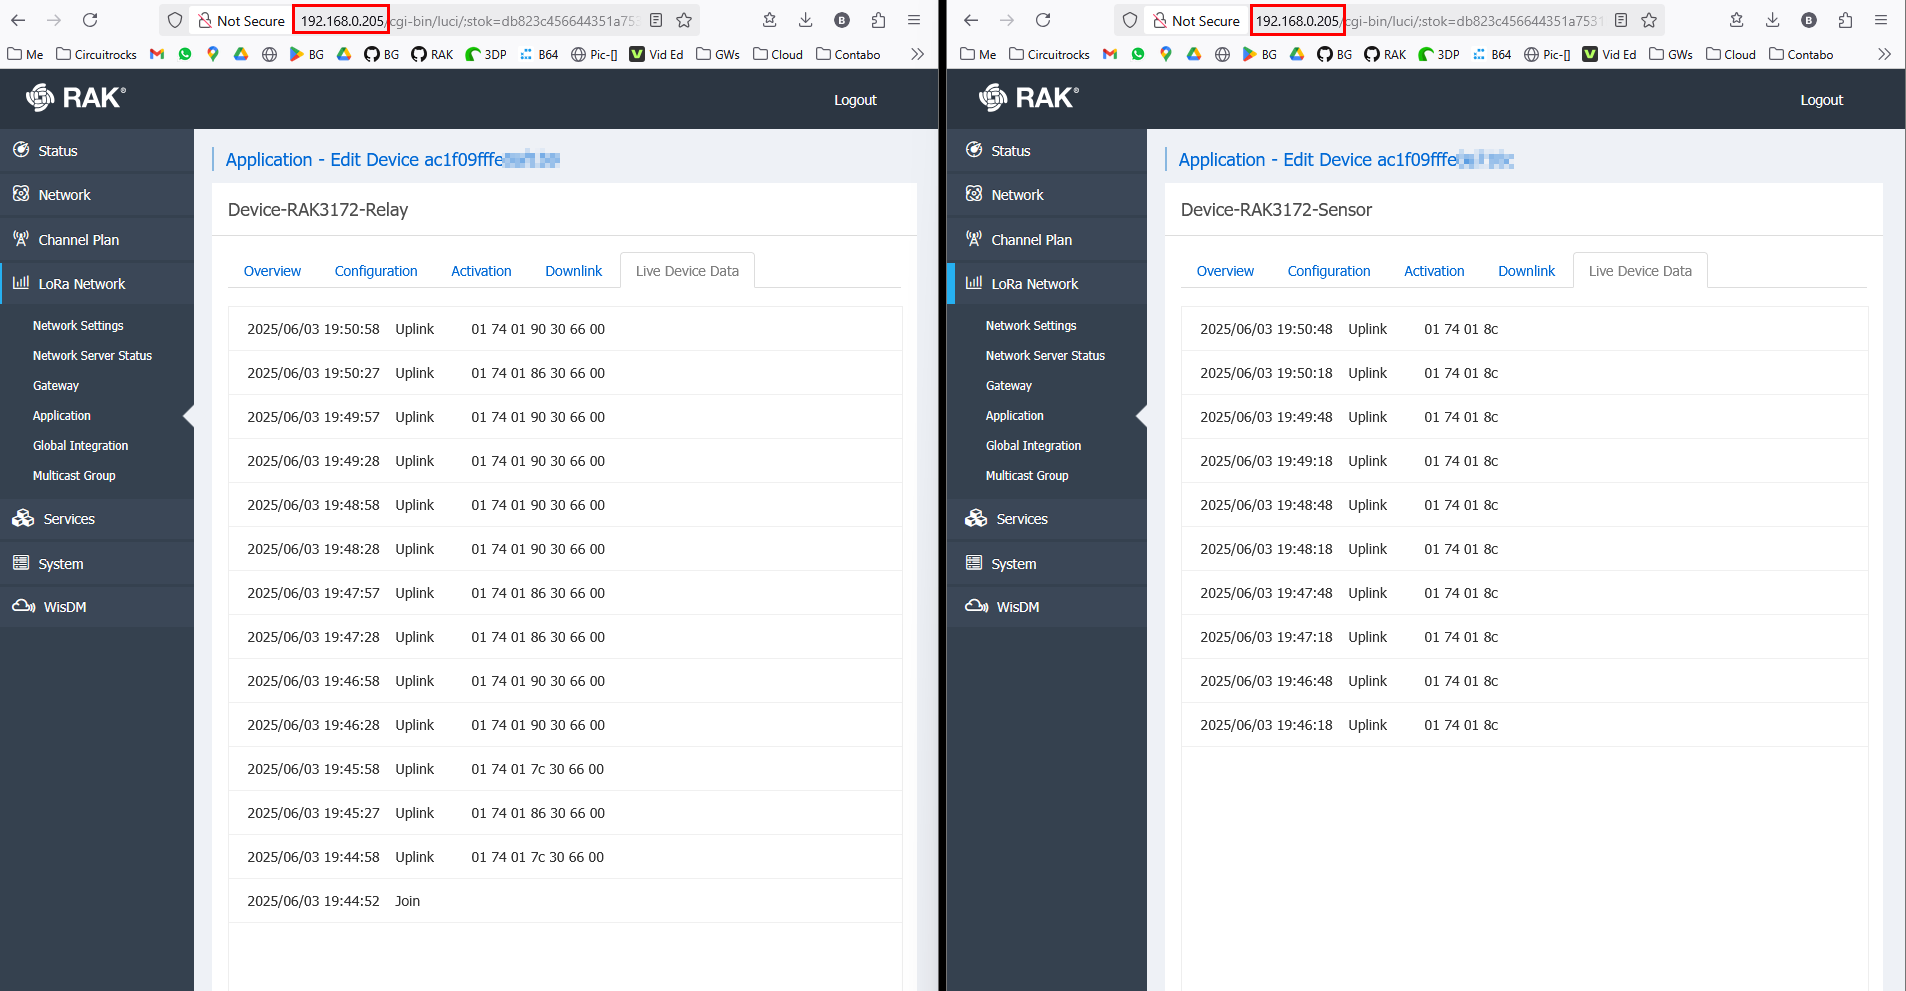
Task: Toggle reader view in the left browser address bar
Action: tap(656, 20)
